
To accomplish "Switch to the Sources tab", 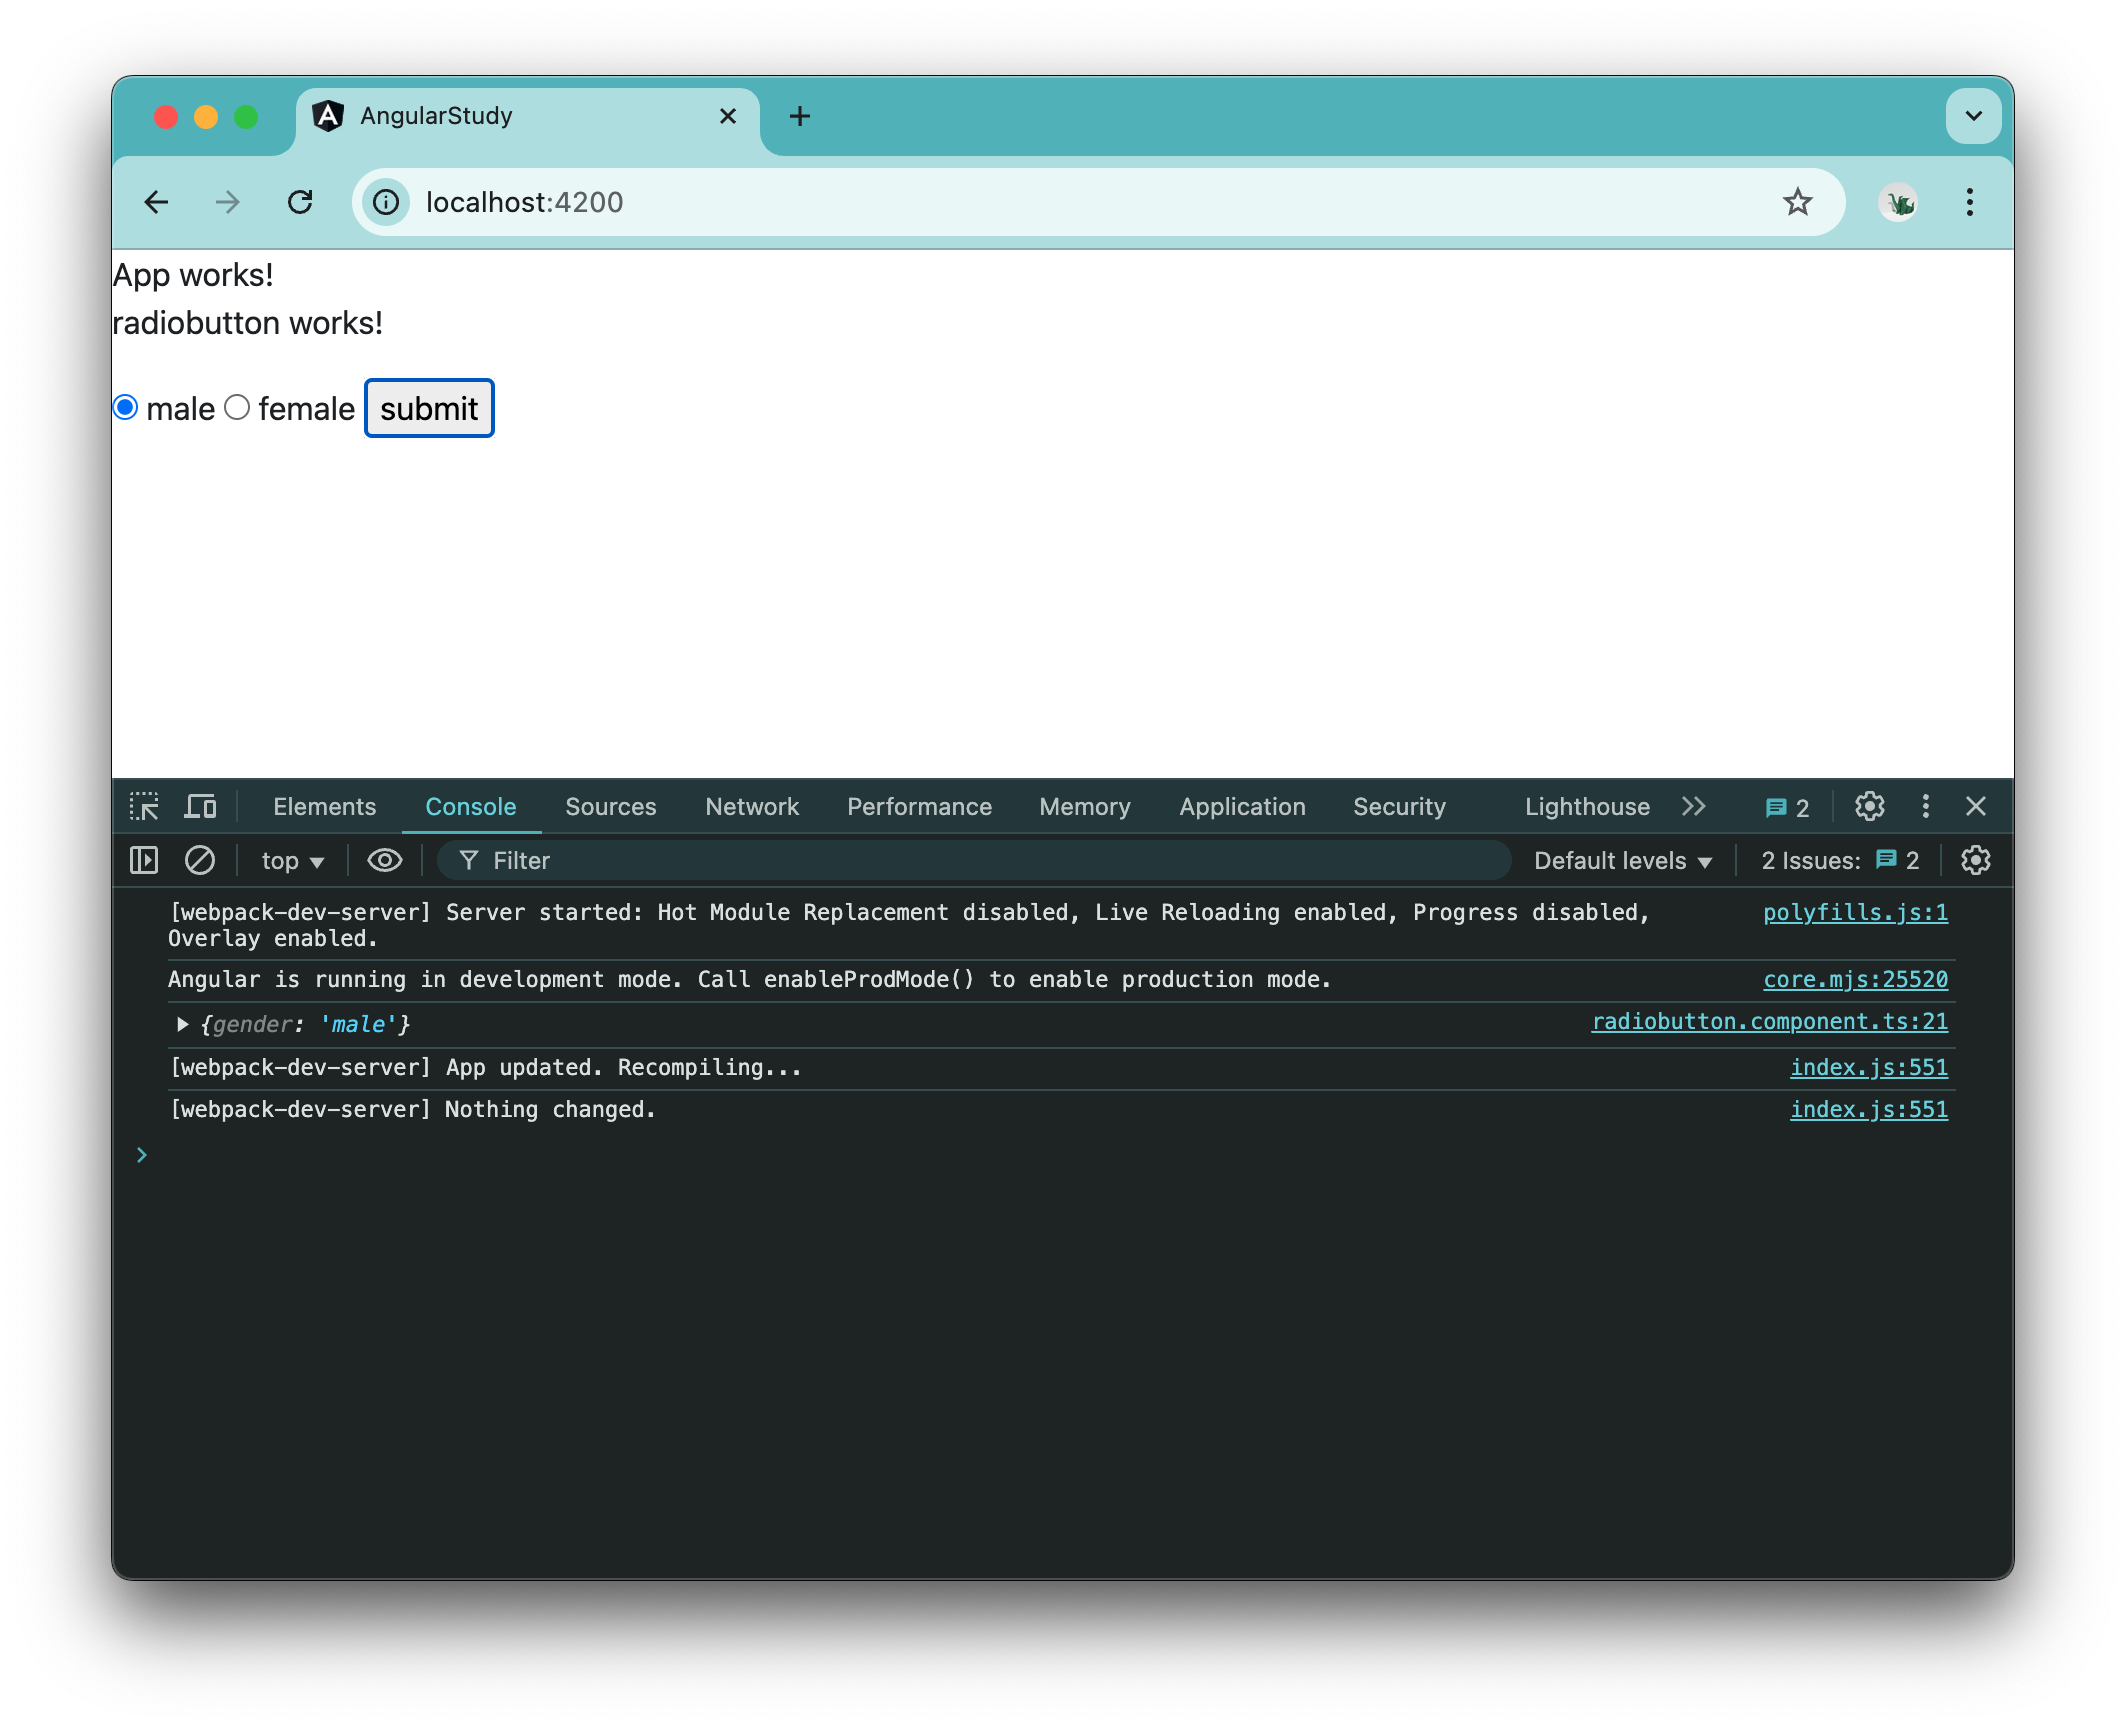I will coord(610,806).
